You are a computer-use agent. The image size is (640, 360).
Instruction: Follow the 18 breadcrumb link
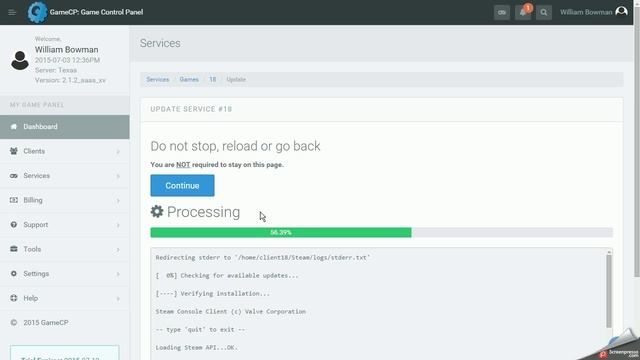pos(212,79)
